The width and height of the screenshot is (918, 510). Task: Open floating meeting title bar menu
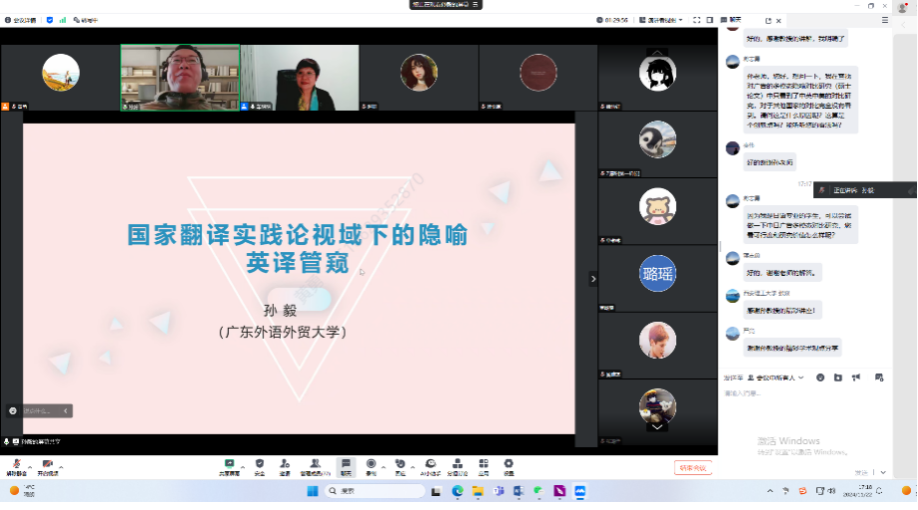pyautogui.click(x=475, y=4)
